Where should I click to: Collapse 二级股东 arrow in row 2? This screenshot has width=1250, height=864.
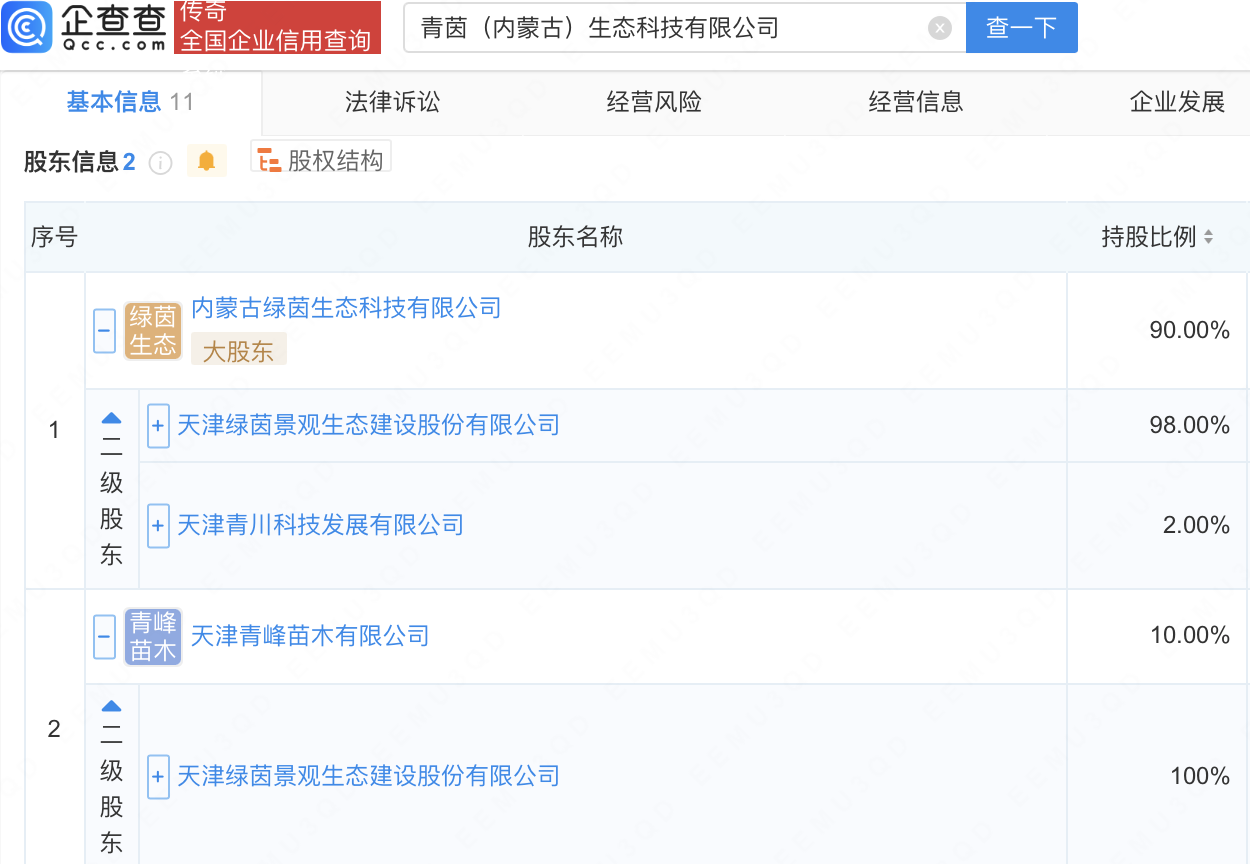pos(112,706)
